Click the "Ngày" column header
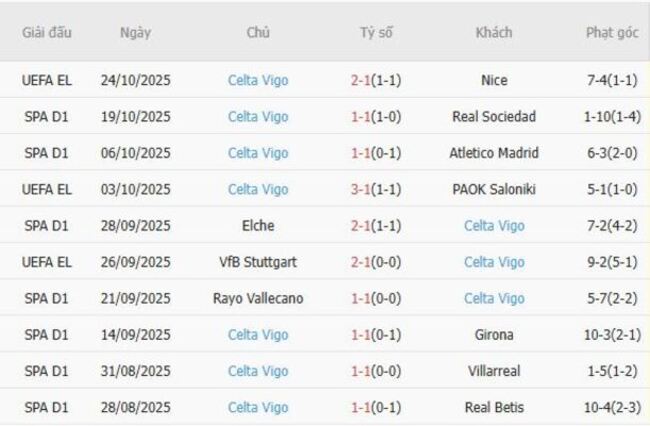 (135, 32)
